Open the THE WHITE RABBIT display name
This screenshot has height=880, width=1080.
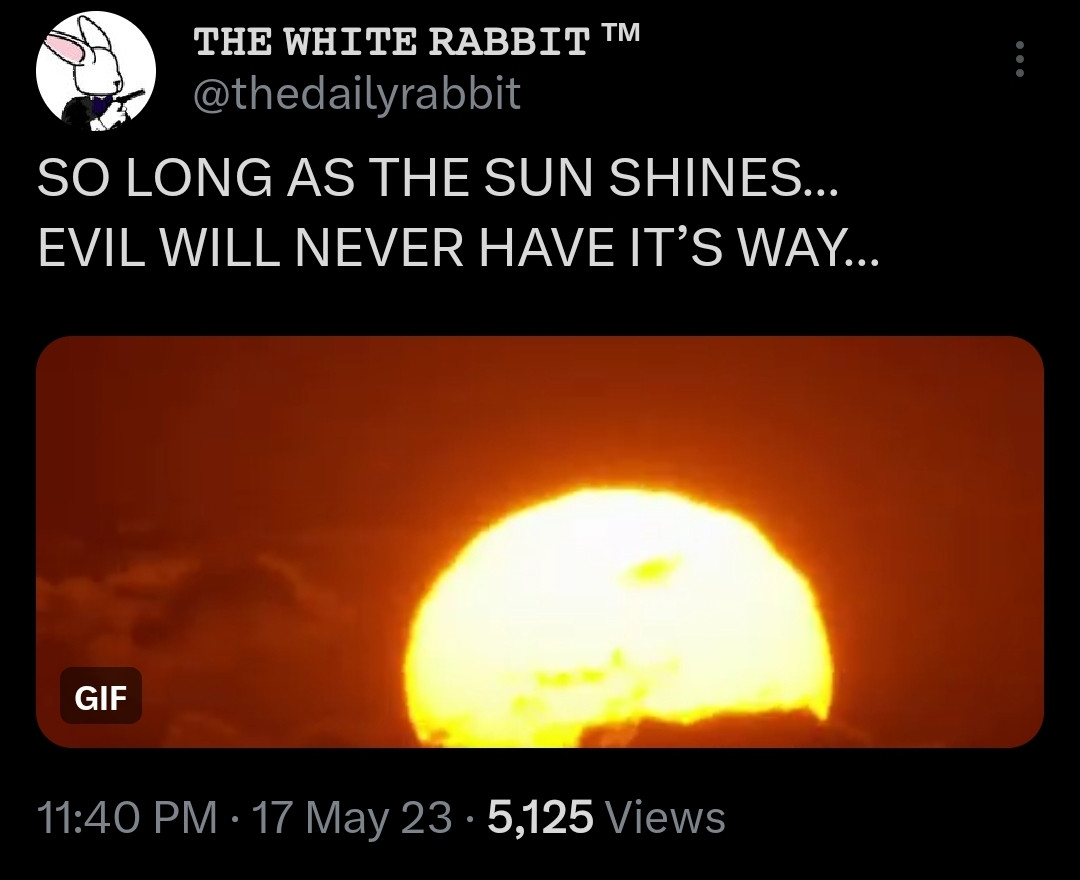point(392,43)
